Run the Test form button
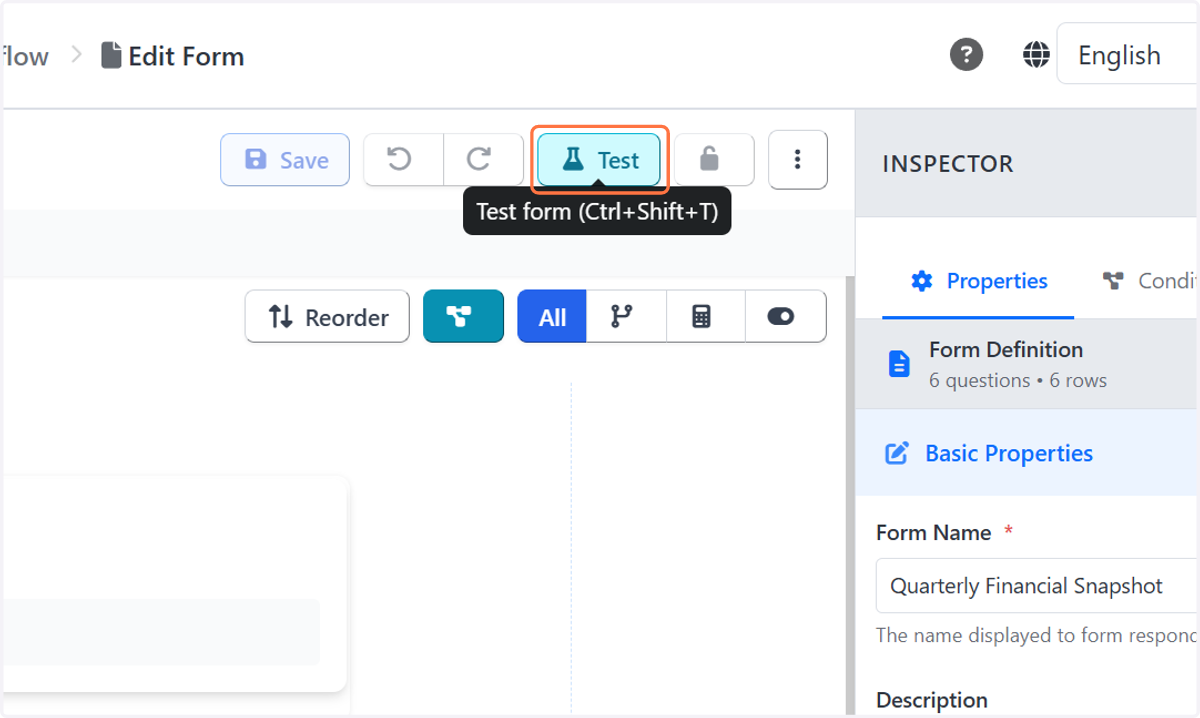This screenshot has width=1200, height=718. pos(599,160)
